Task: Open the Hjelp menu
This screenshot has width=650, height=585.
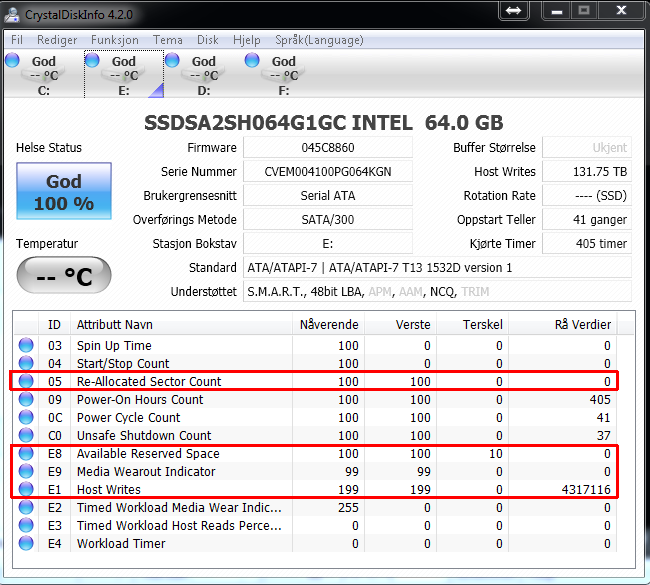Action: click(247, 40)
